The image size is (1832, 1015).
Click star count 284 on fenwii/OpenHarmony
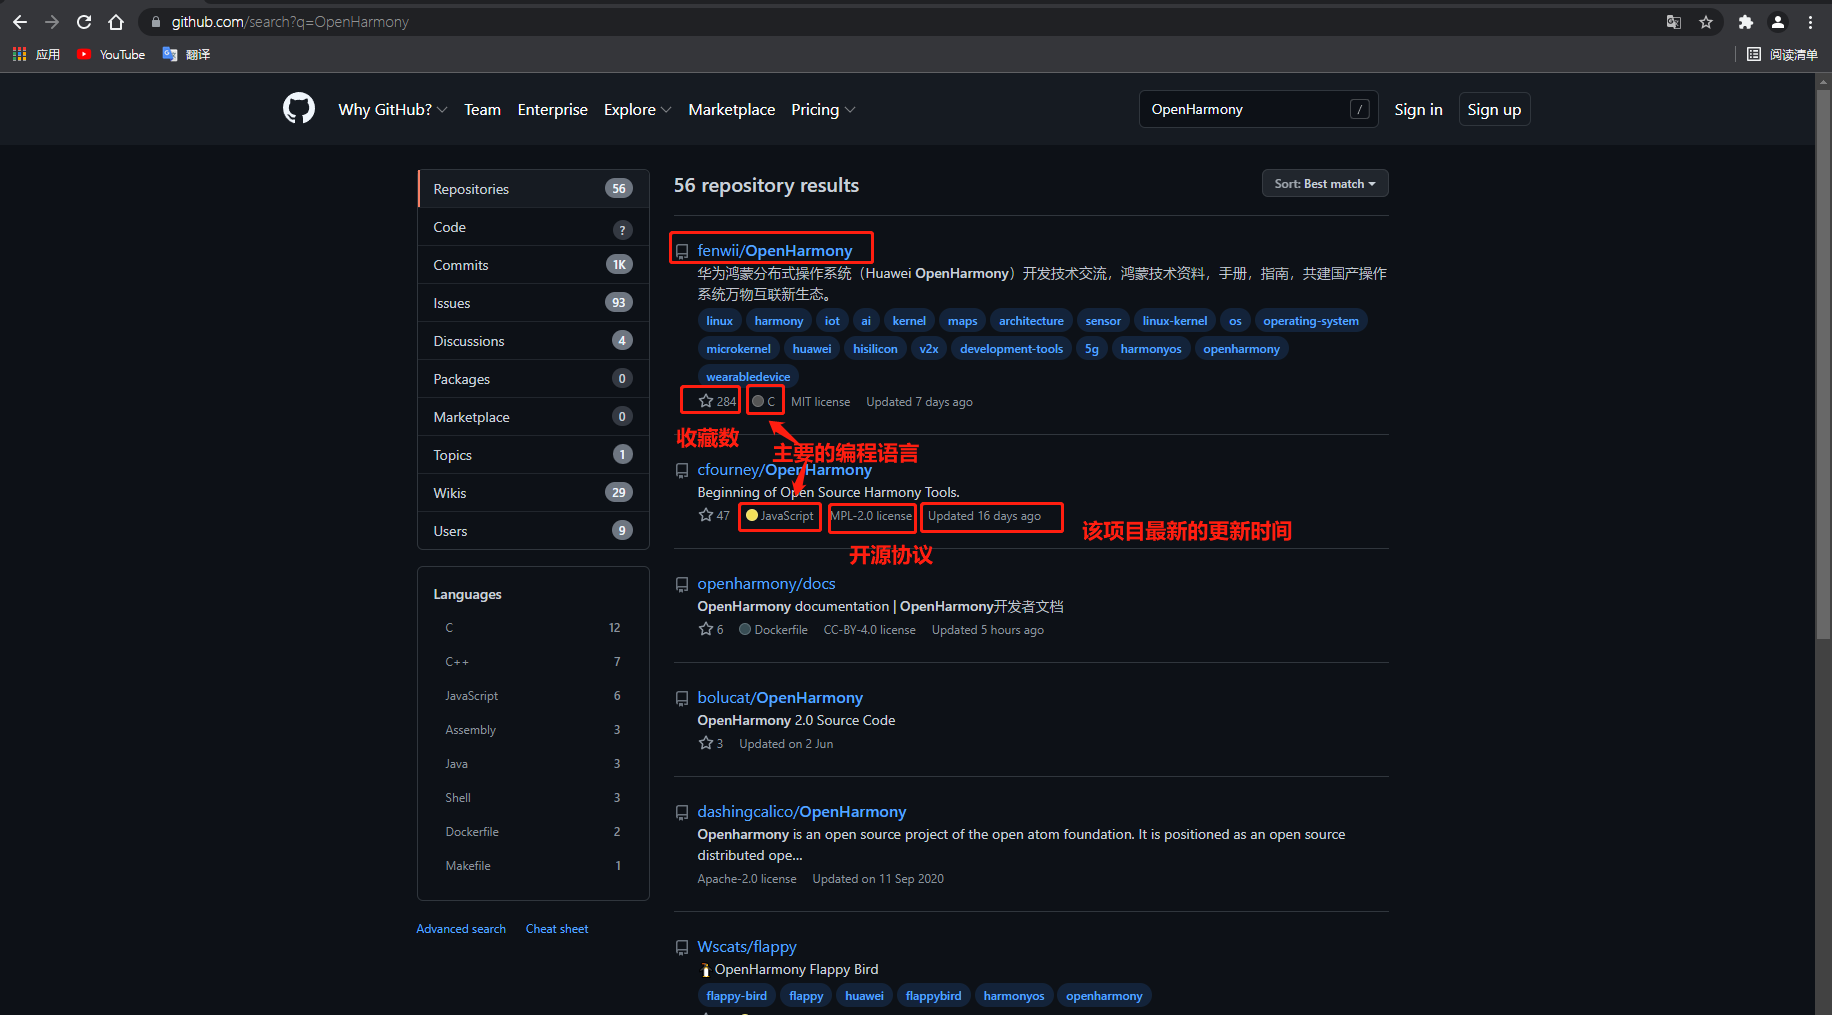click(x=717, y=401)
